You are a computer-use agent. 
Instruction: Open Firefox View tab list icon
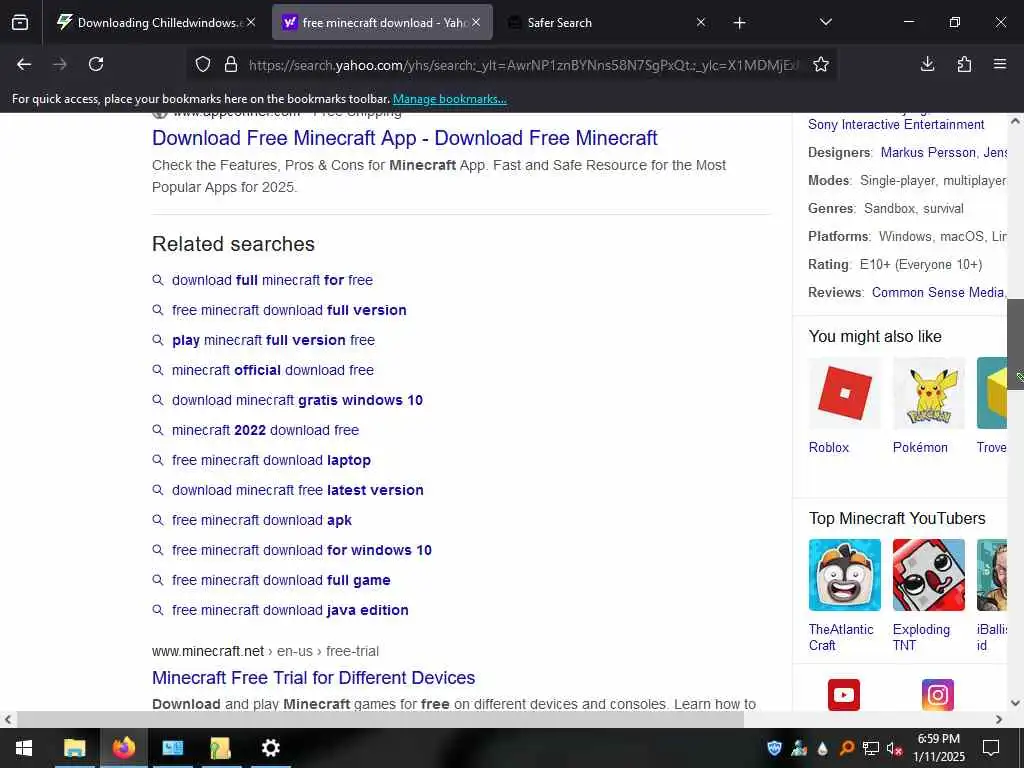click(x=20, y=23)
